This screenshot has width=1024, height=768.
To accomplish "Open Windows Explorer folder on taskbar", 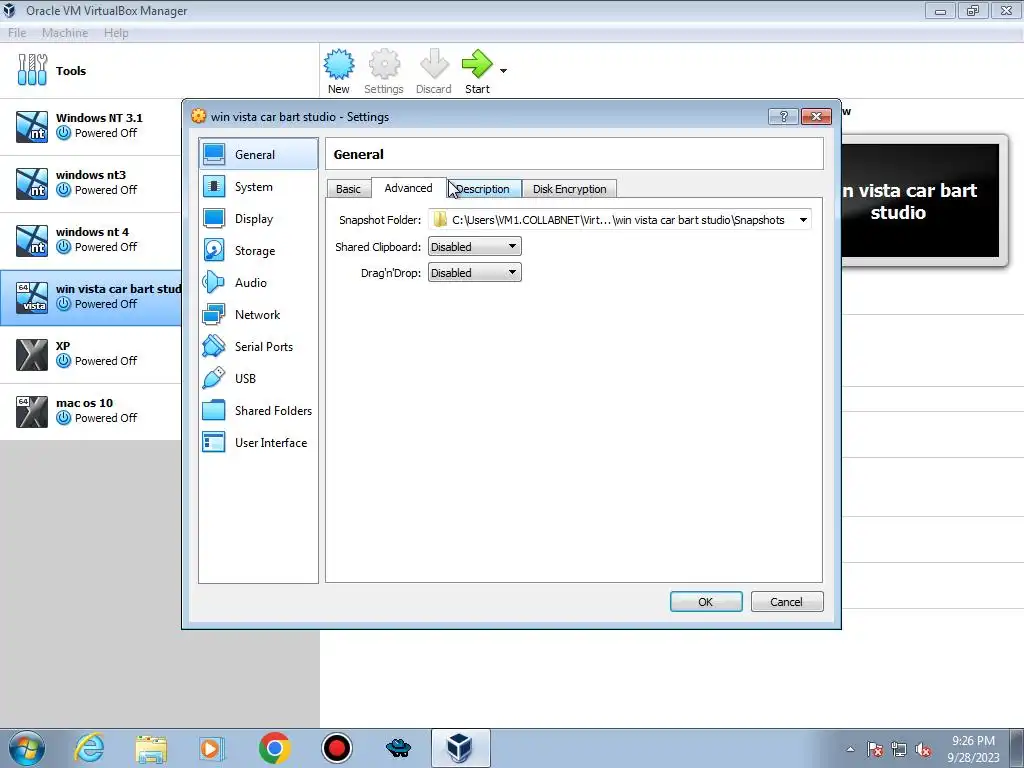I will (x=151, y=748).
